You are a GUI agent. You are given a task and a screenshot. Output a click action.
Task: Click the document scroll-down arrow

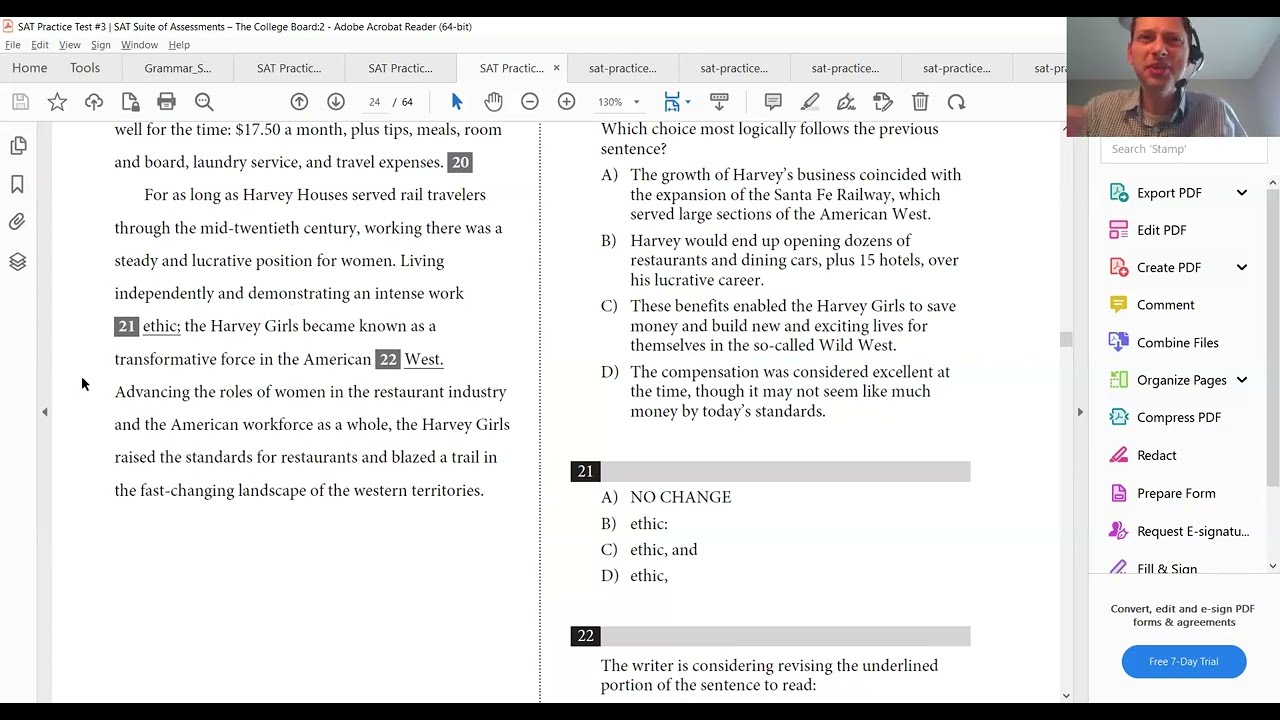click(1066, 696)
